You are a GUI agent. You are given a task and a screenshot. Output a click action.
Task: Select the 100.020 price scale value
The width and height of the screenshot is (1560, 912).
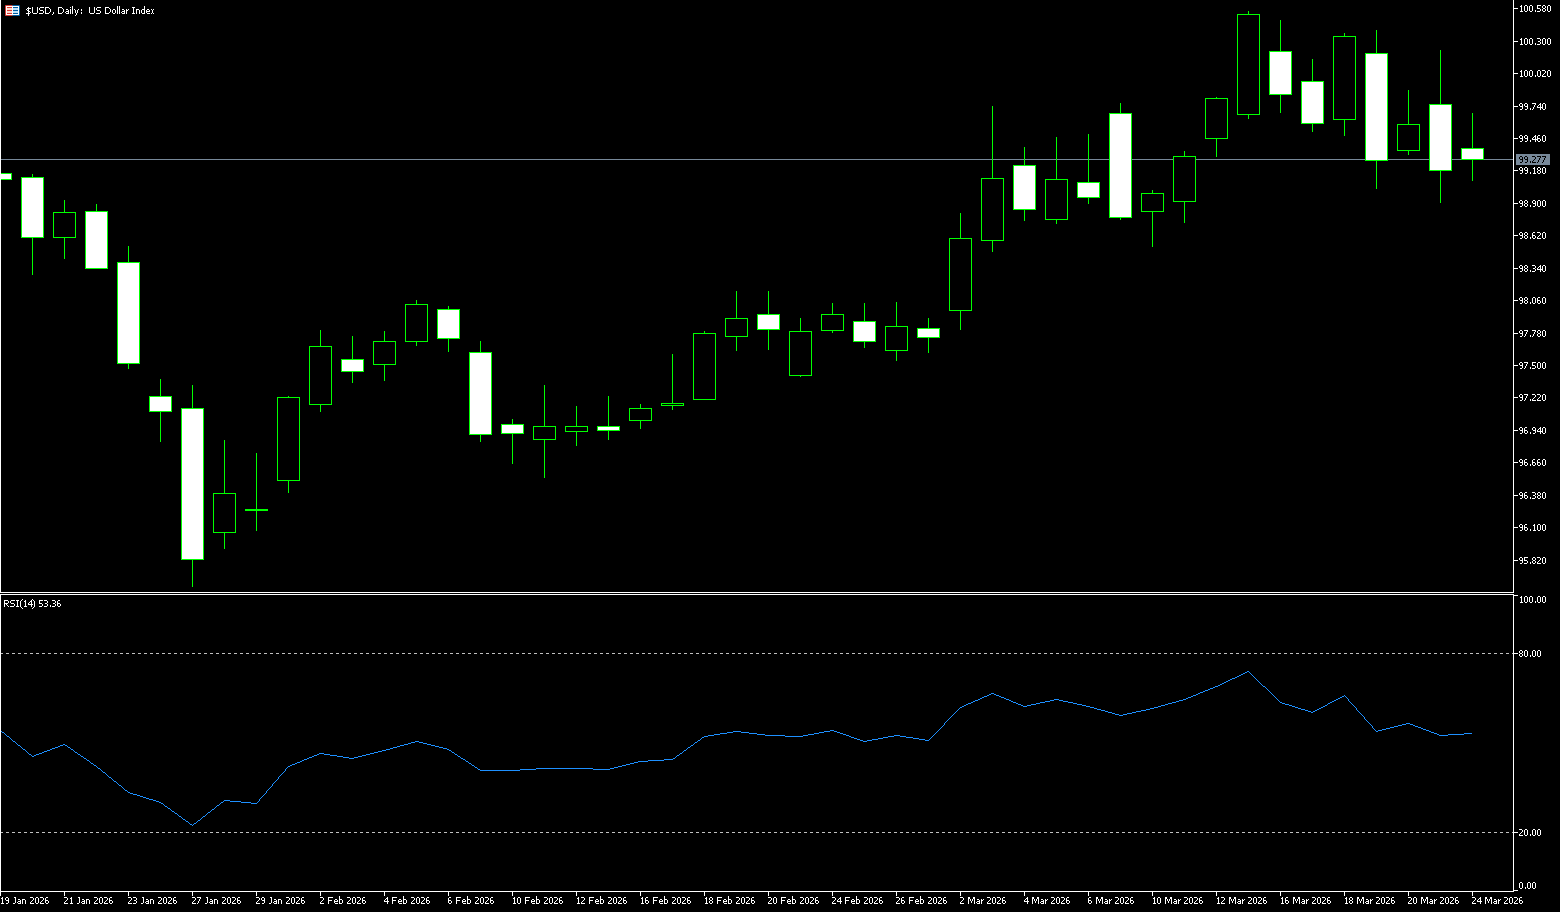coord(1534,74)
